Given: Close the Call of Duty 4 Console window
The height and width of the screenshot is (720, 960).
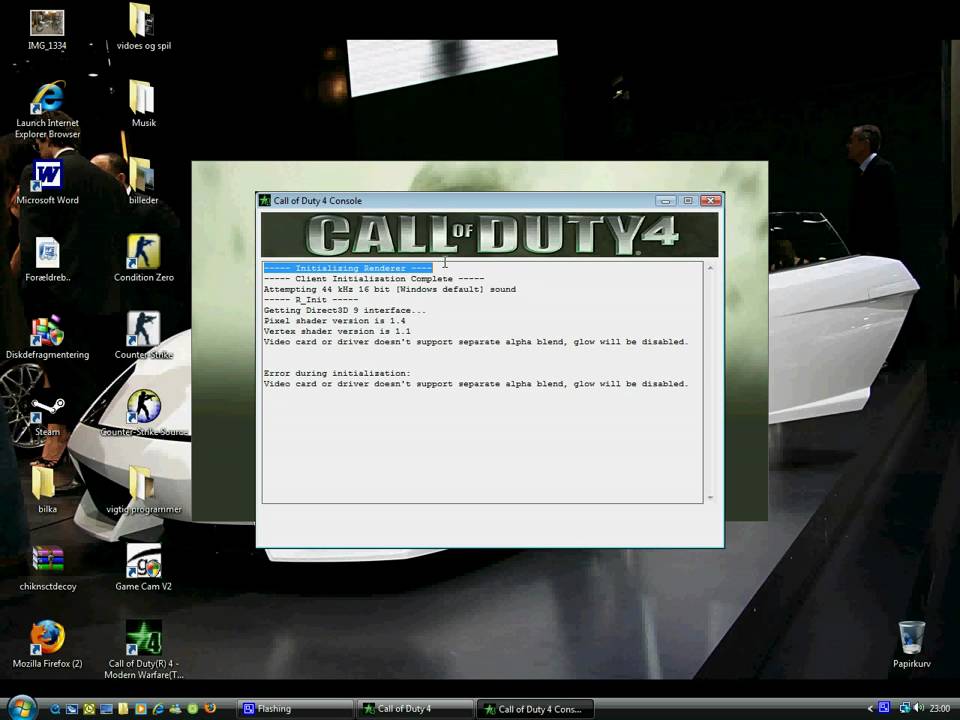Looking at the screenshot, I should pyautogui.click(x=710, y=200).
